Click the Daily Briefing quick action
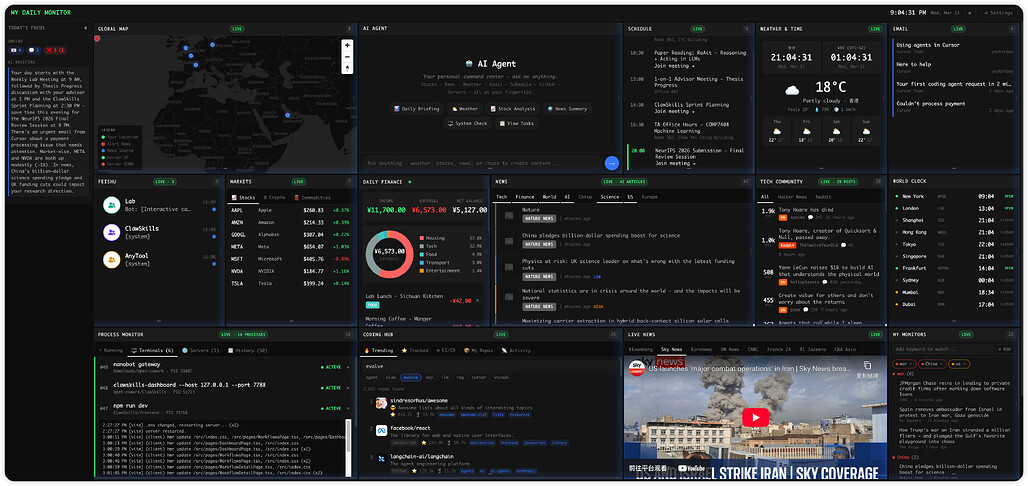 416,108
